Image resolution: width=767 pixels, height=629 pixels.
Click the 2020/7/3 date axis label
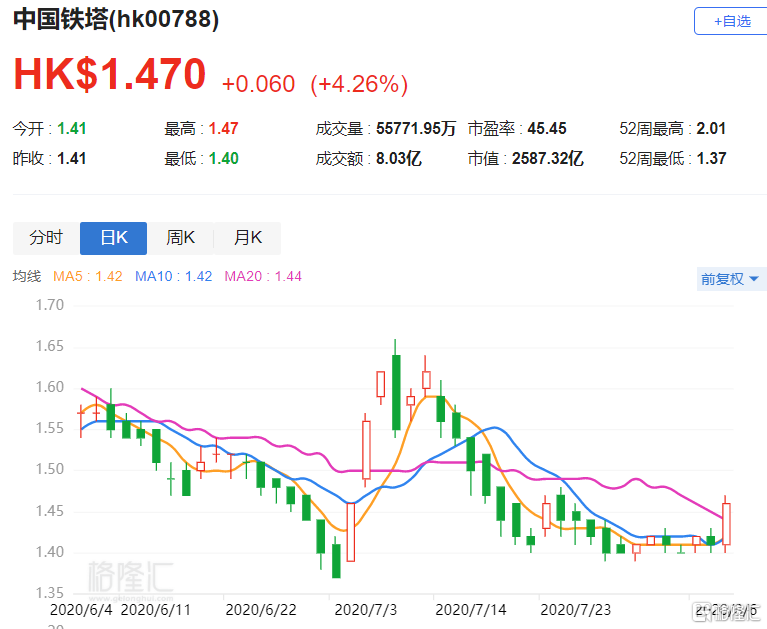pos(366,608)
